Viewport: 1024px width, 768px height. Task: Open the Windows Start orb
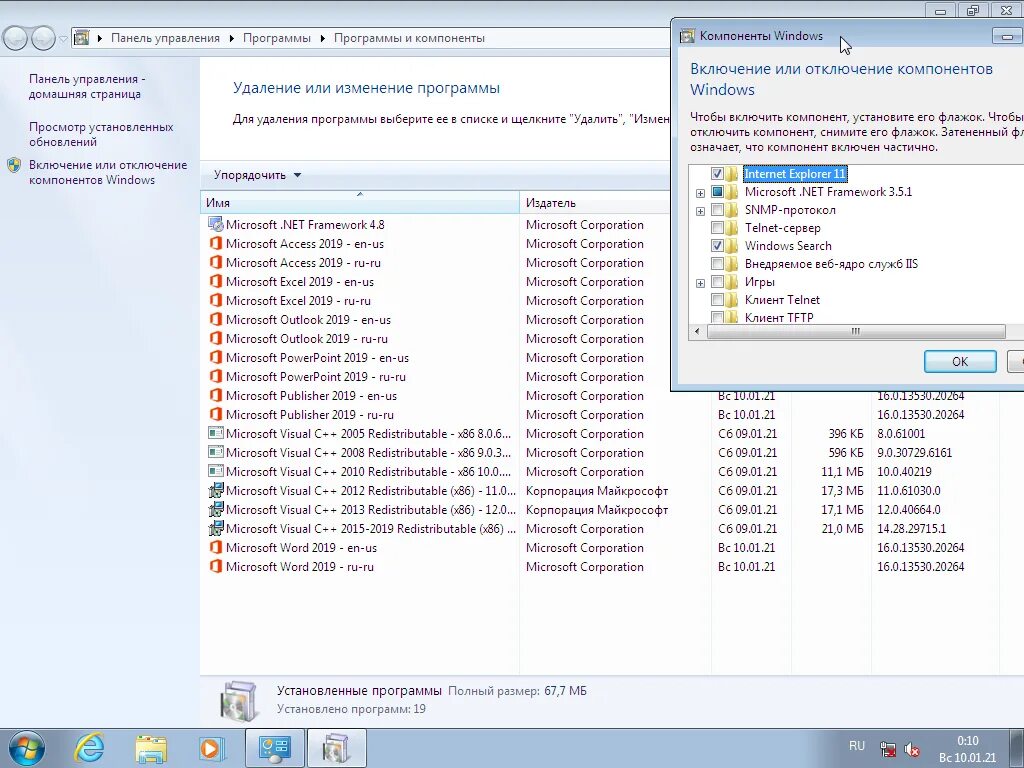click(x=27, y=748)
